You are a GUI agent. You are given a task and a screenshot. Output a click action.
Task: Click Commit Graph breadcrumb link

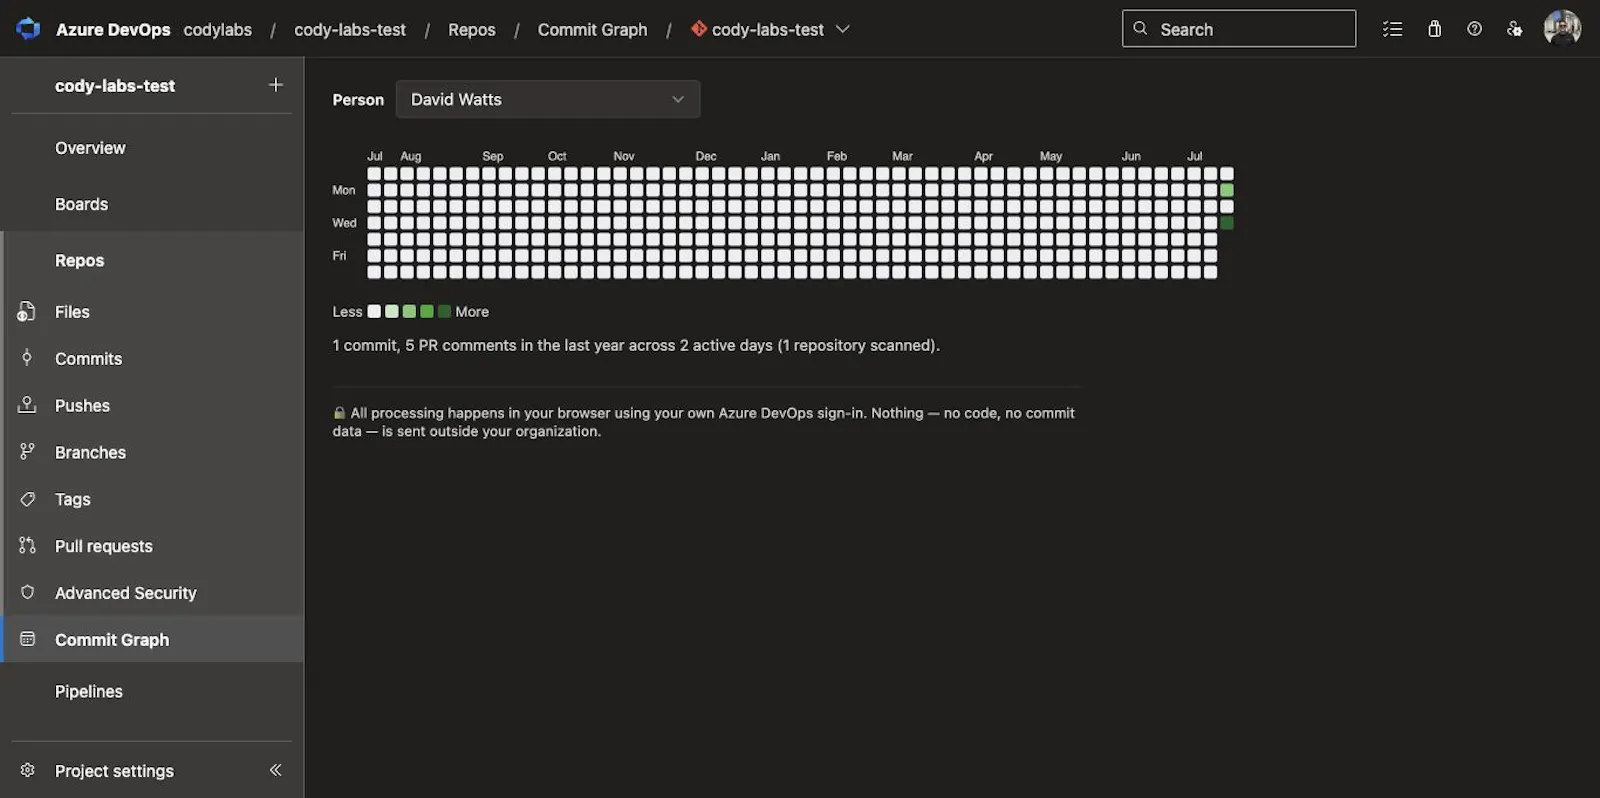(592, 29)
